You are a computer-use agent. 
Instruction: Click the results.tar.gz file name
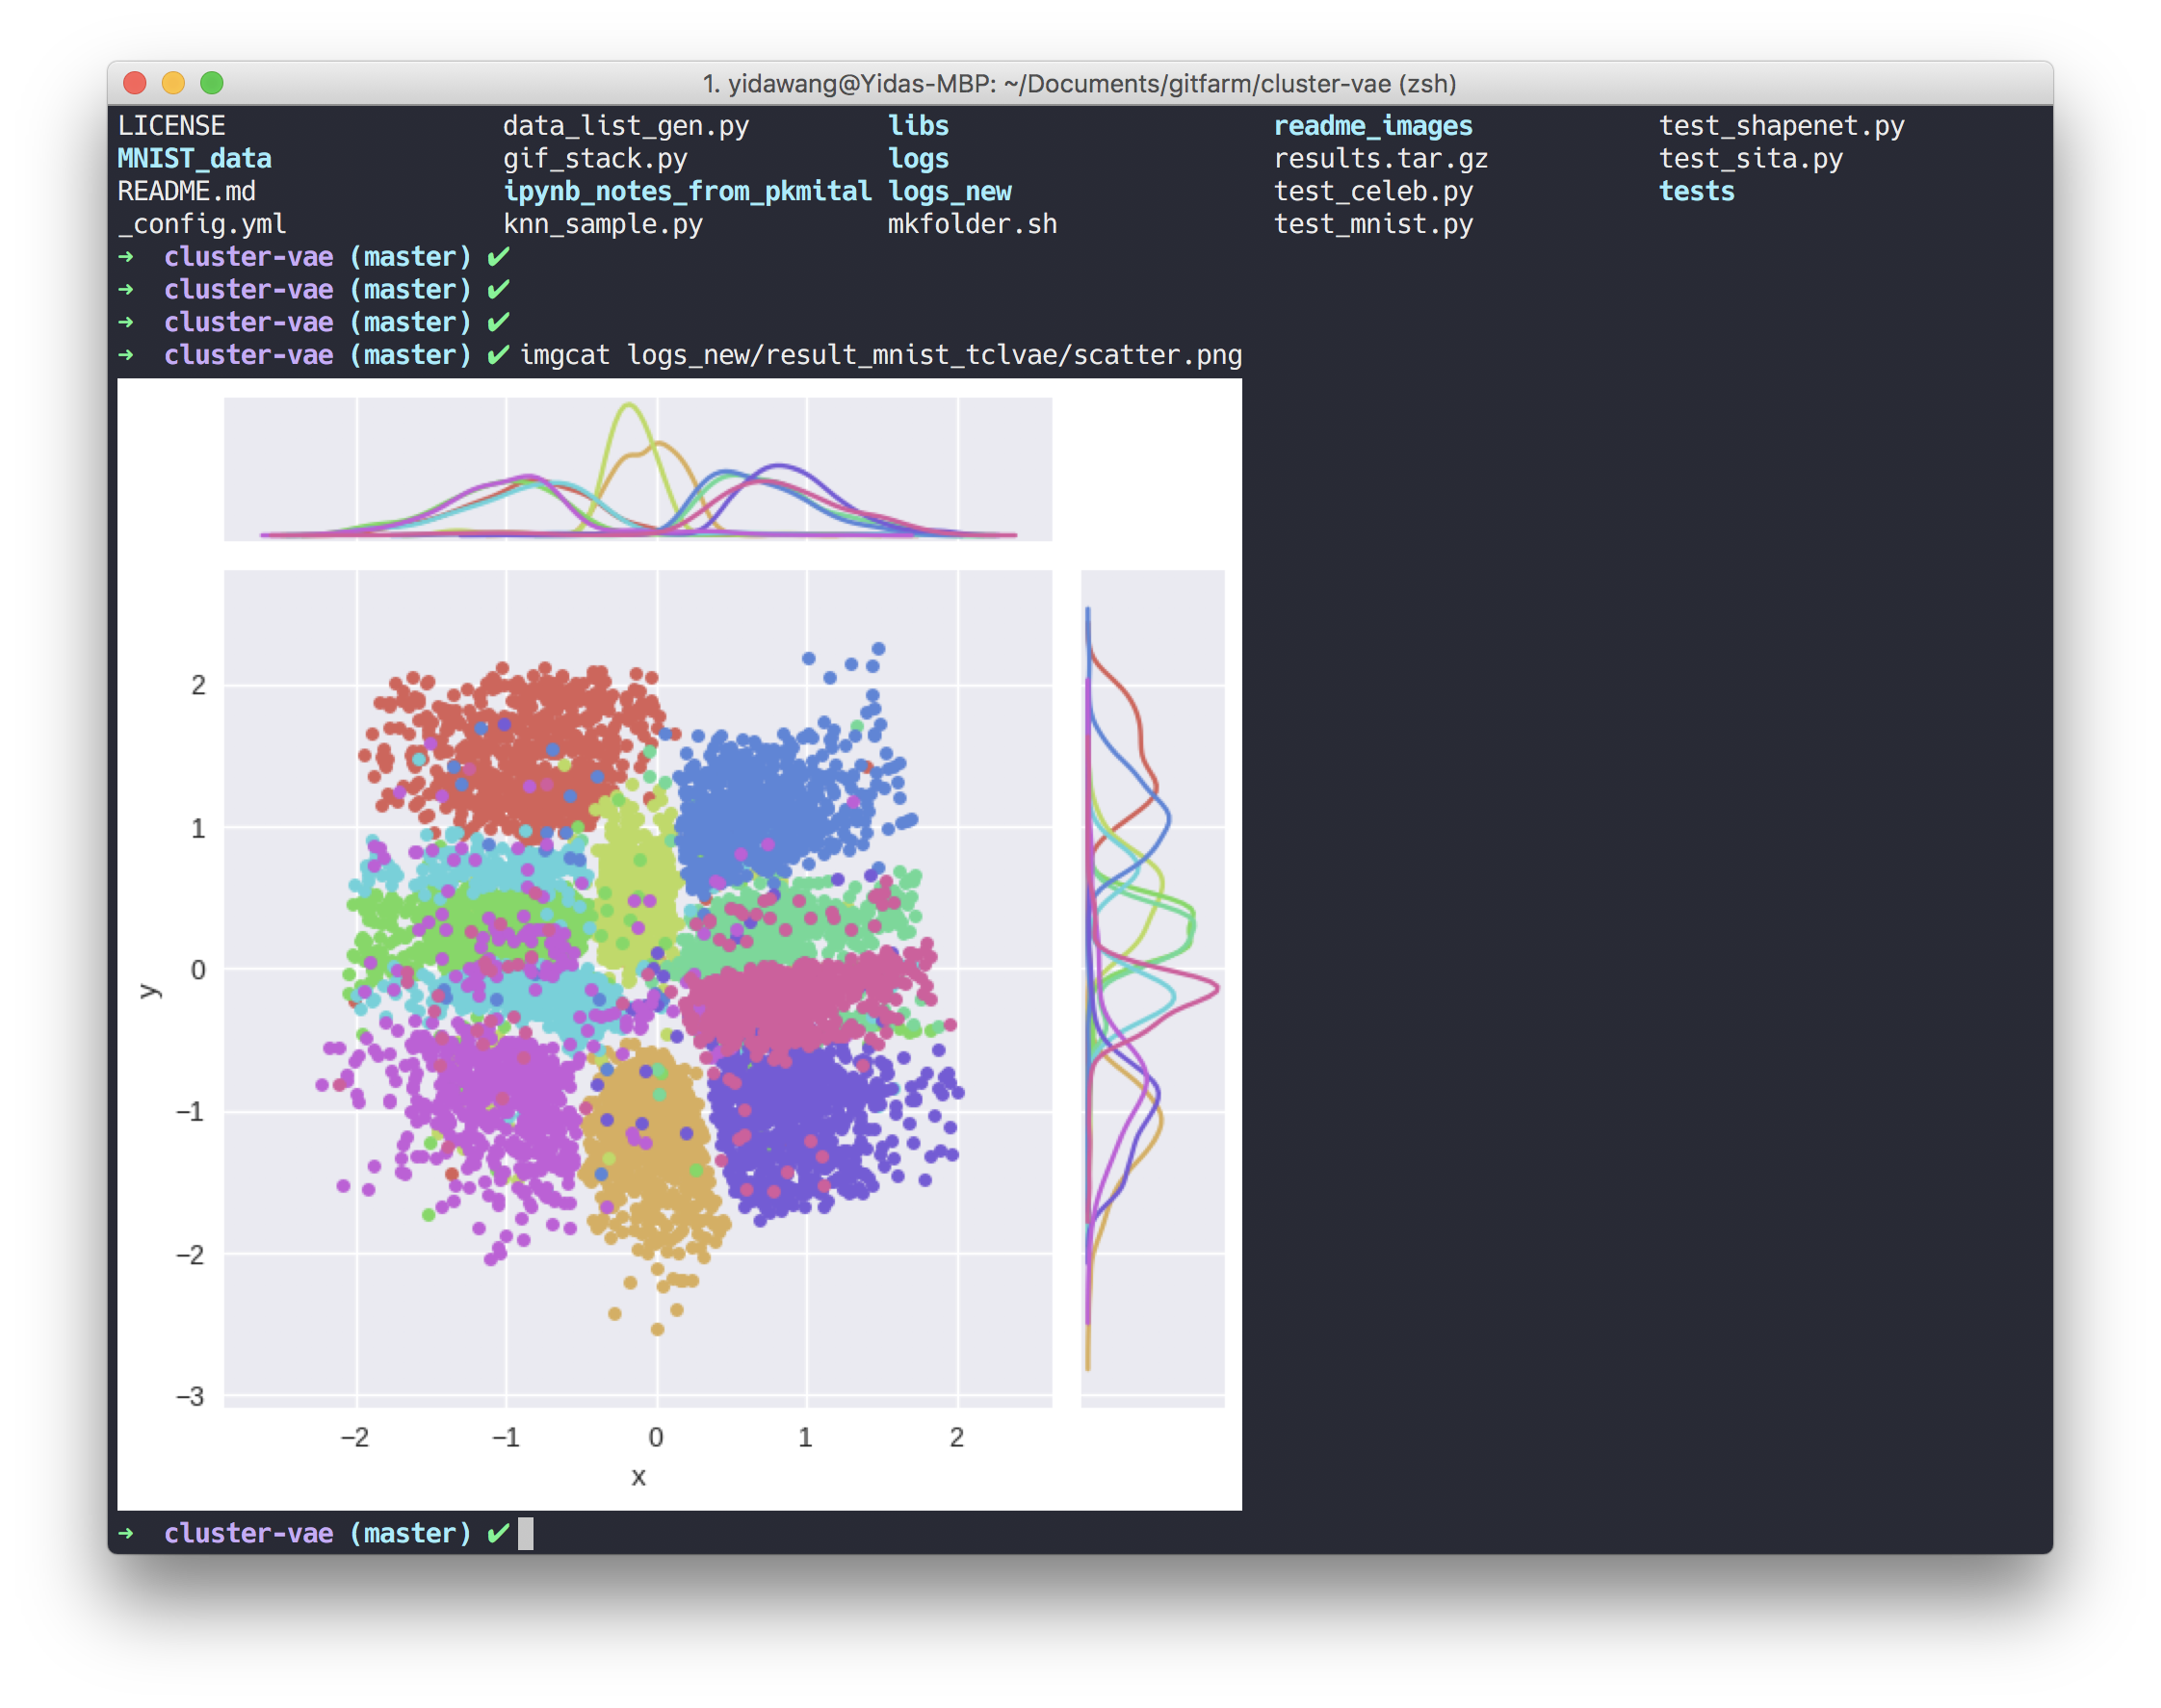pos(1380,159)
